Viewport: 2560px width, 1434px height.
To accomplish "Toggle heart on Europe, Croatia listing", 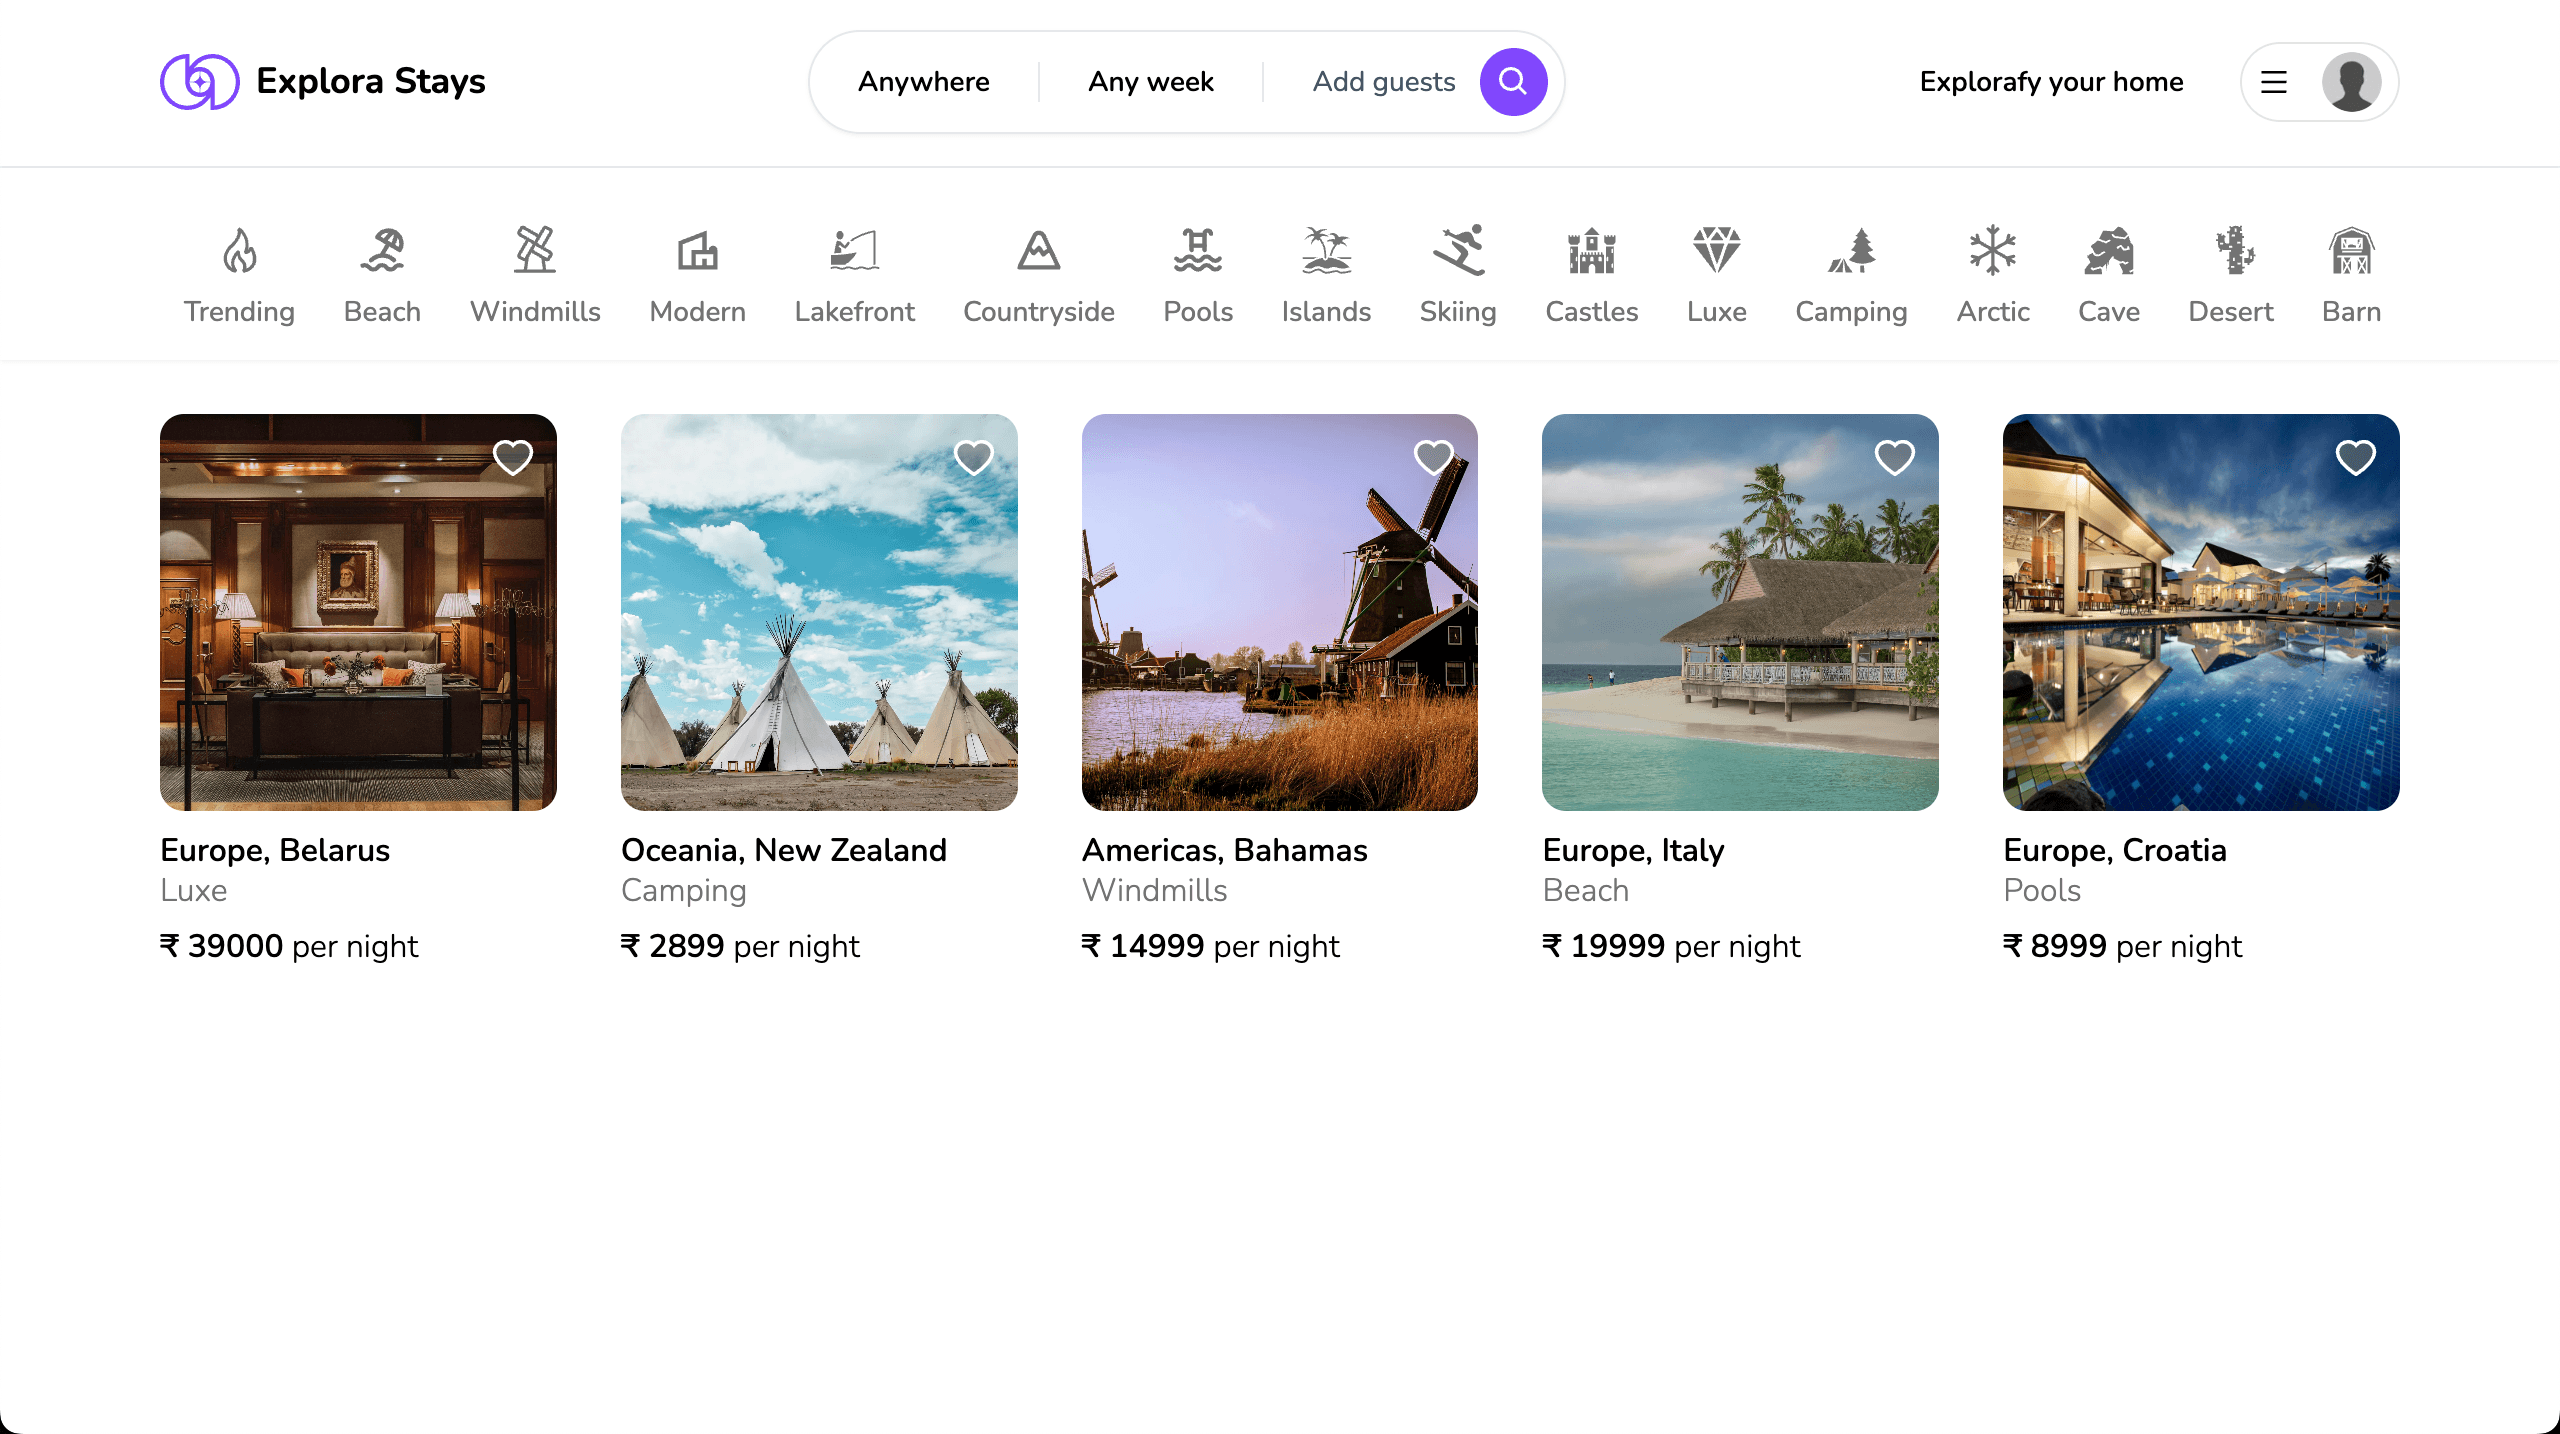I will tap(2355, 458).
